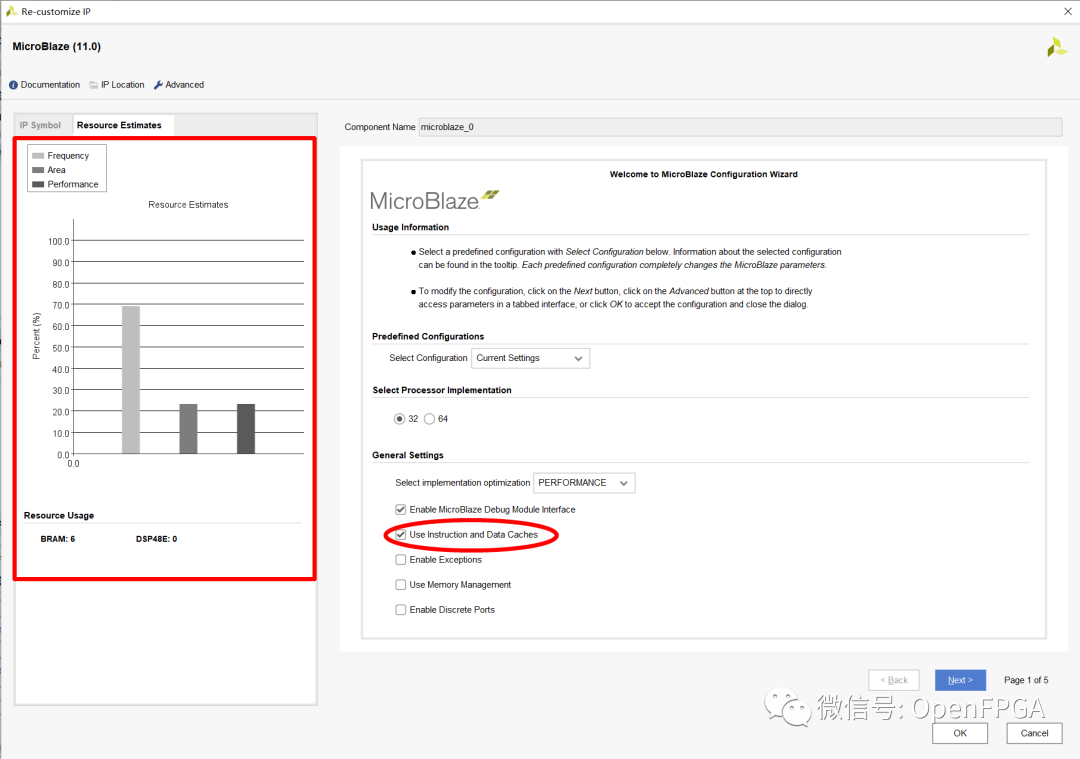
Task: Close the Re-customize IP dialog
Action: click(1068, 11)
